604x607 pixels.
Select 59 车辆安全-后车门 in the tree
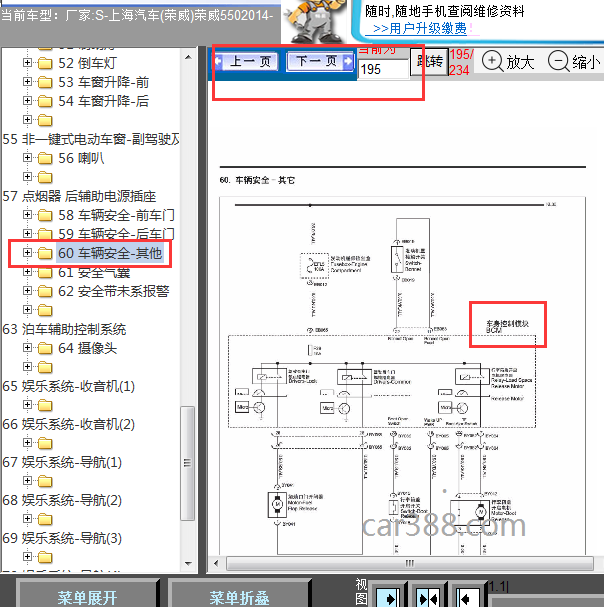coord(116,234)
